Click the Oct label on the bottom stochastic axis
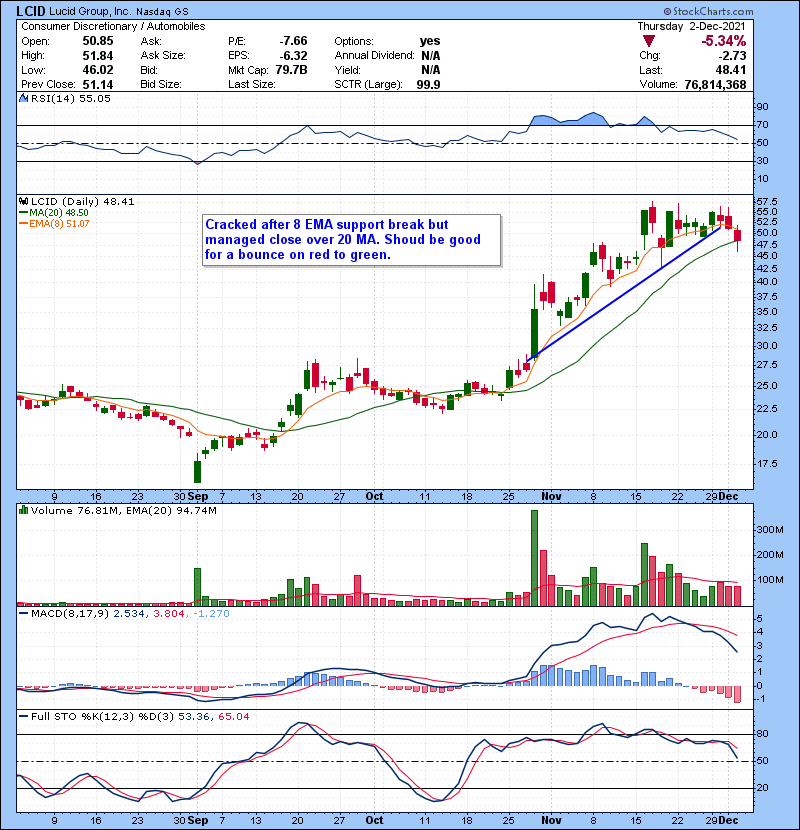This screenshot has width=800, height=830. [x=374, y=820]
